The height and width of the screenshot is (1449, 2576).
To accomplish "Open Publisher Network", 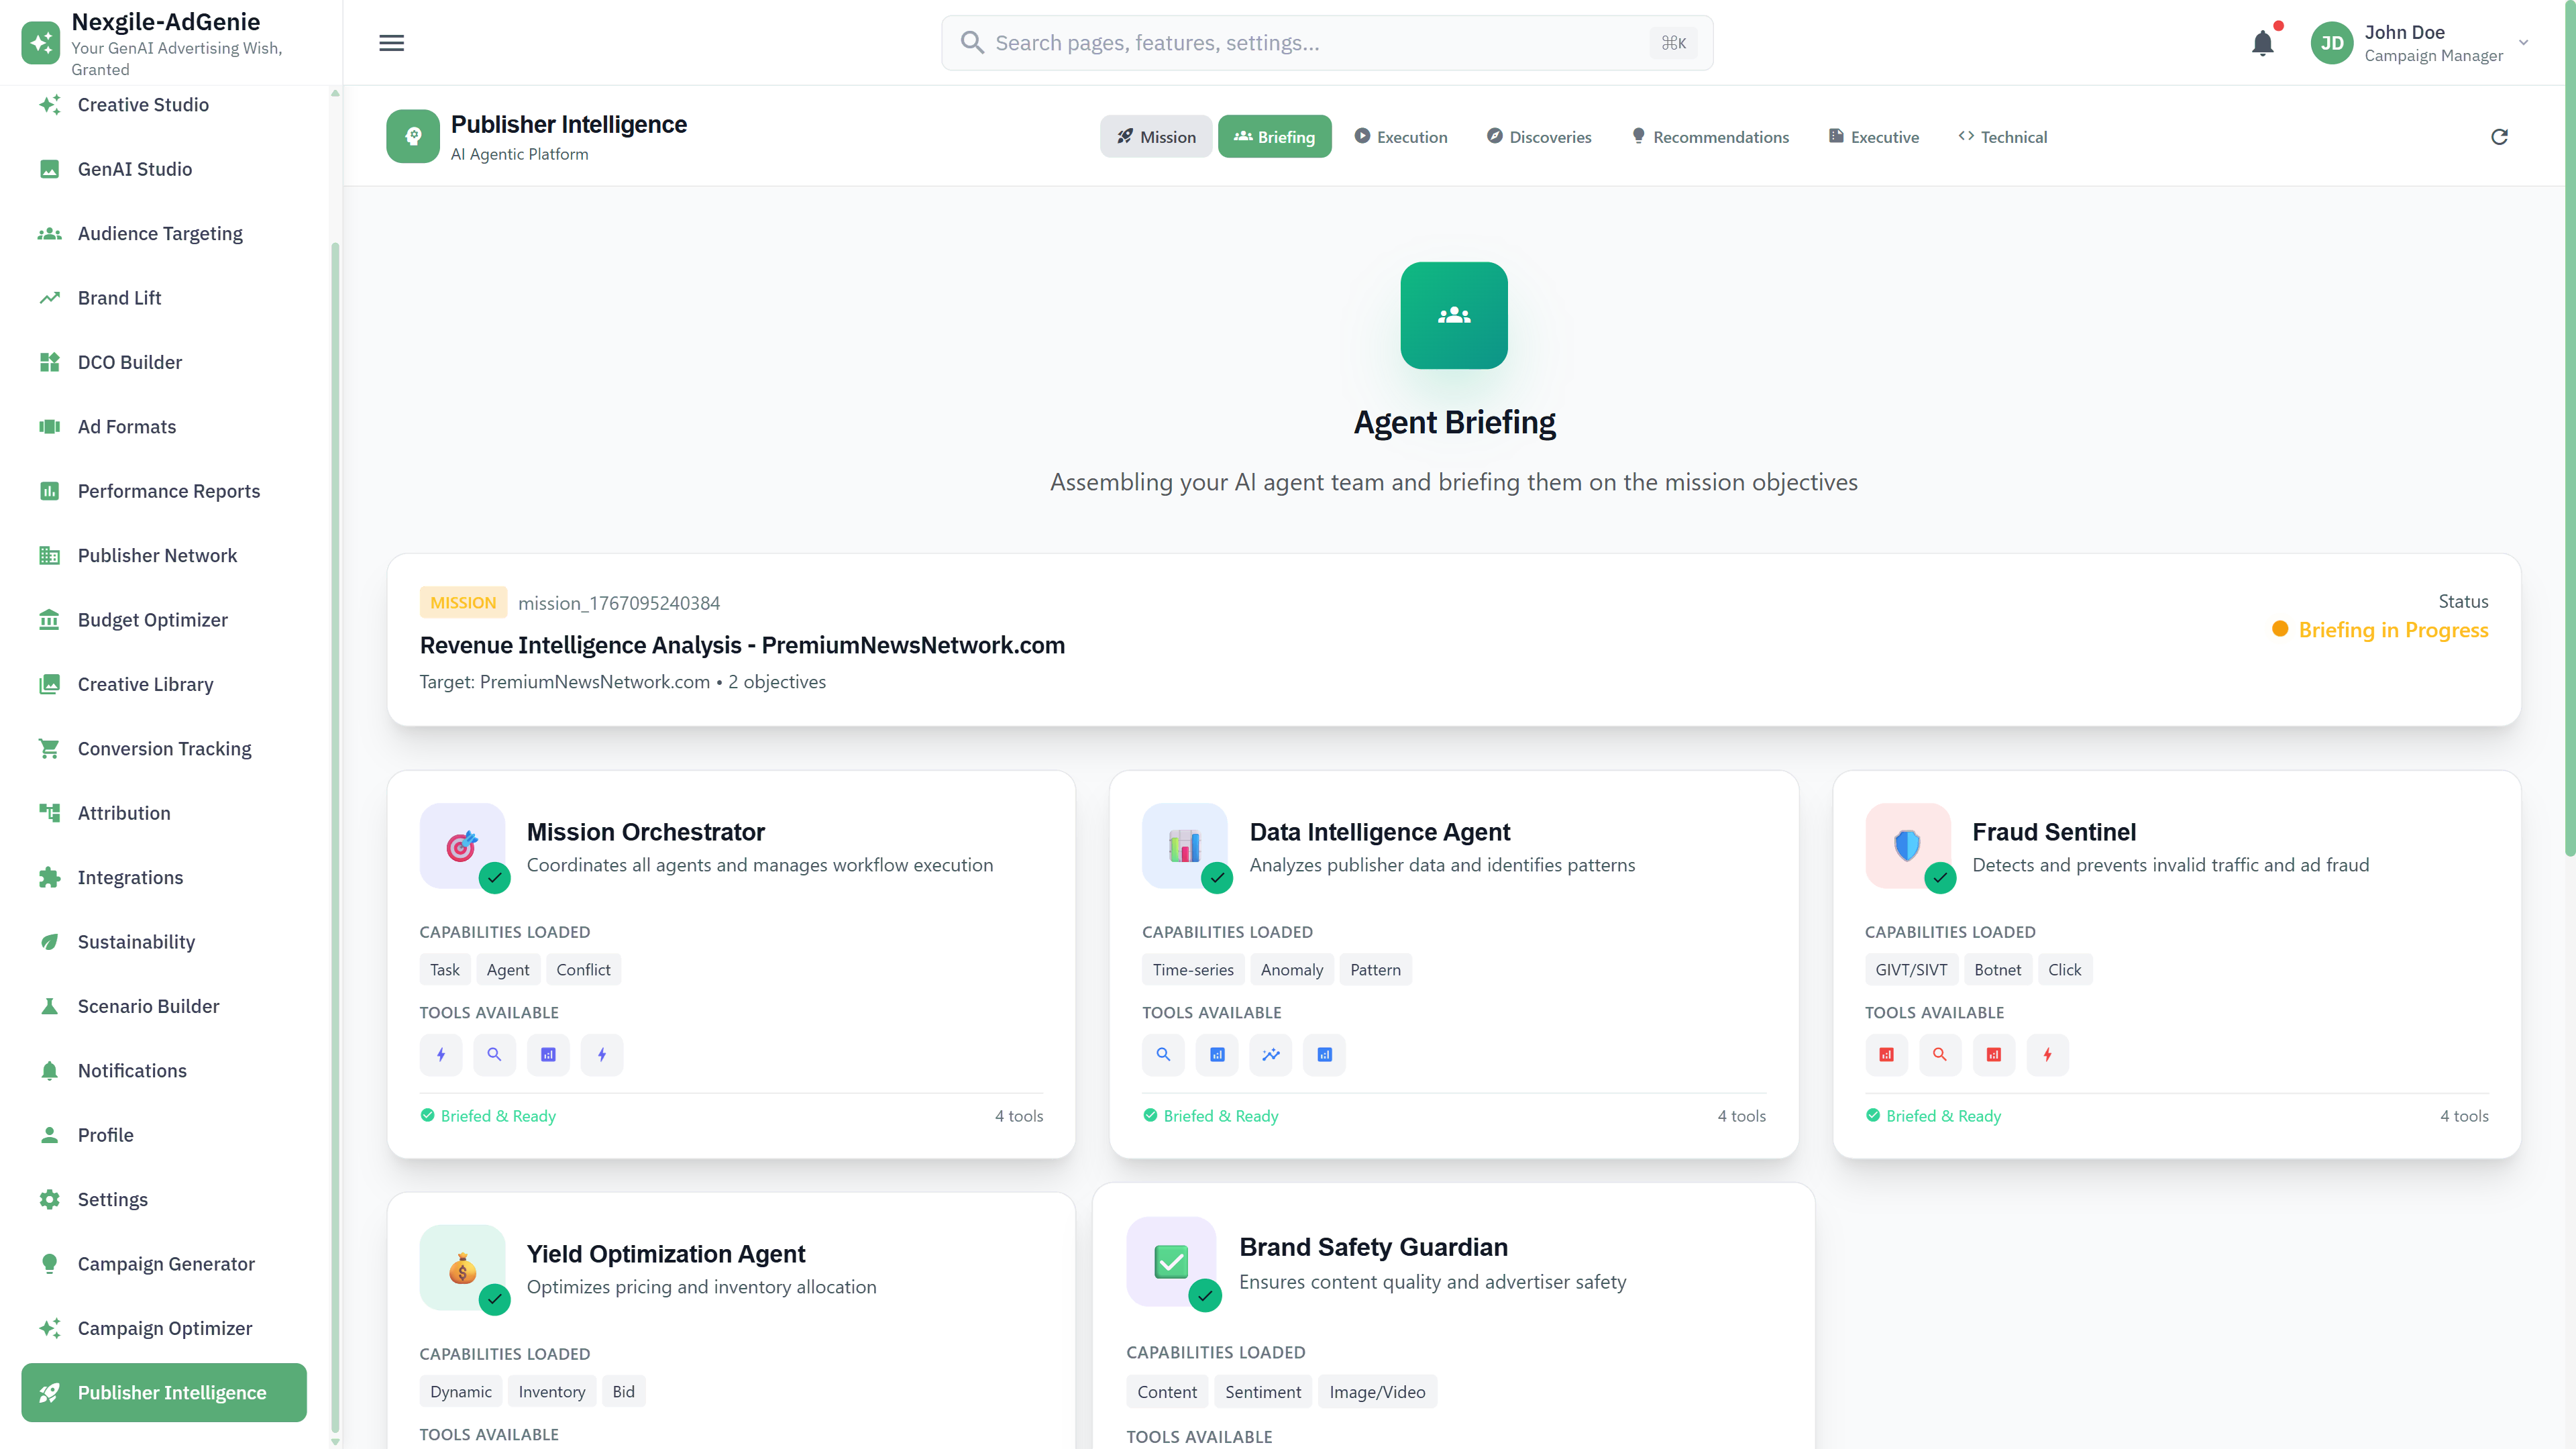I will coord(157,555).
